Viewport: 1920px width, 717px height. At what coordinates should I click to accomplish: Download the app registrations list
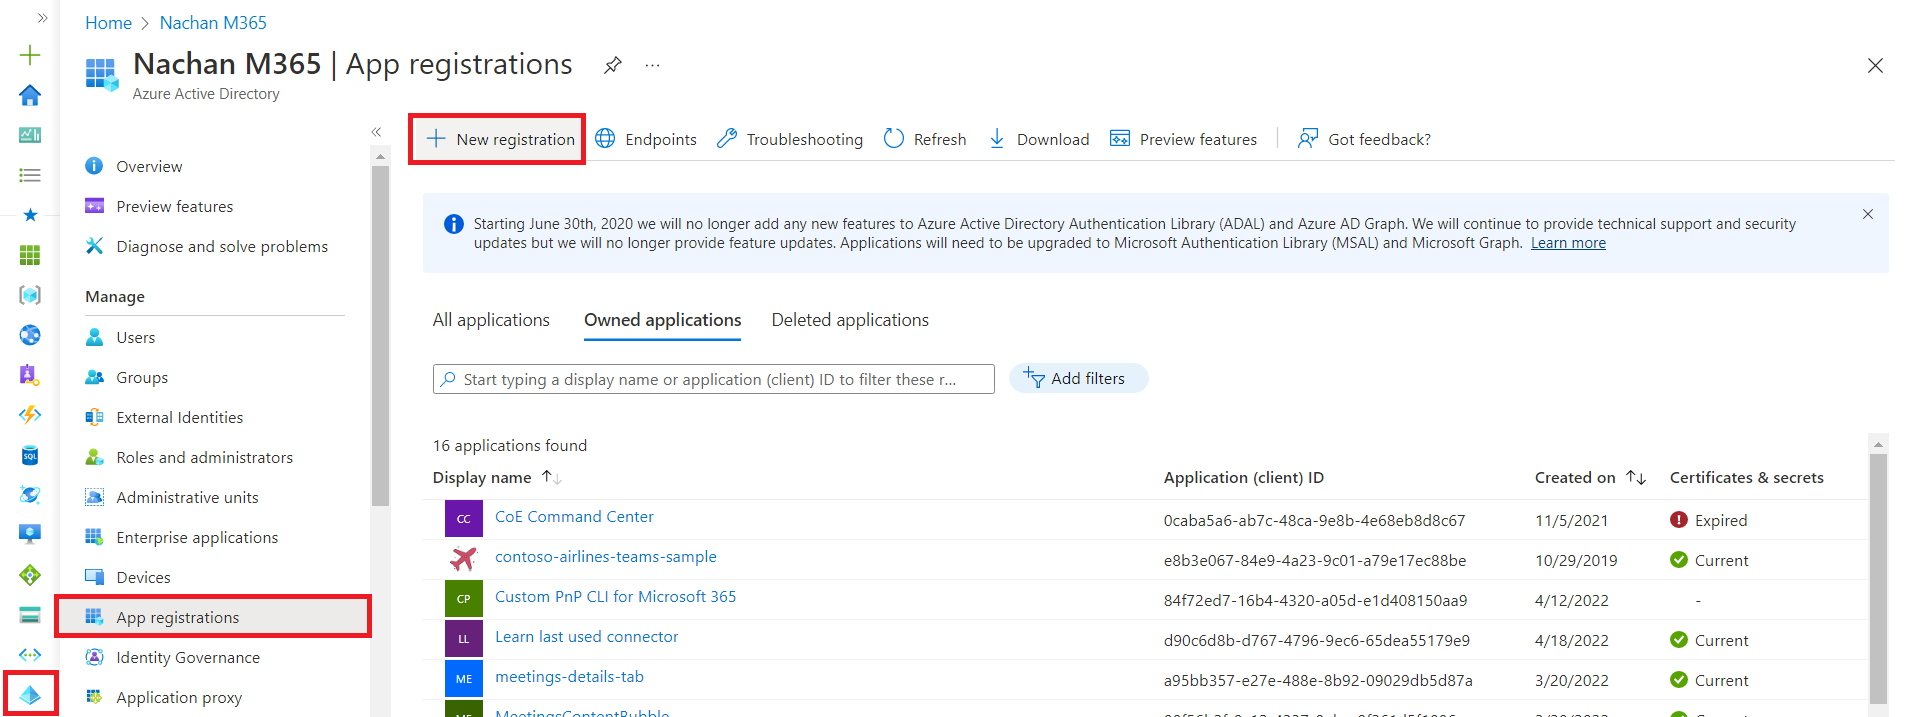1039,139
